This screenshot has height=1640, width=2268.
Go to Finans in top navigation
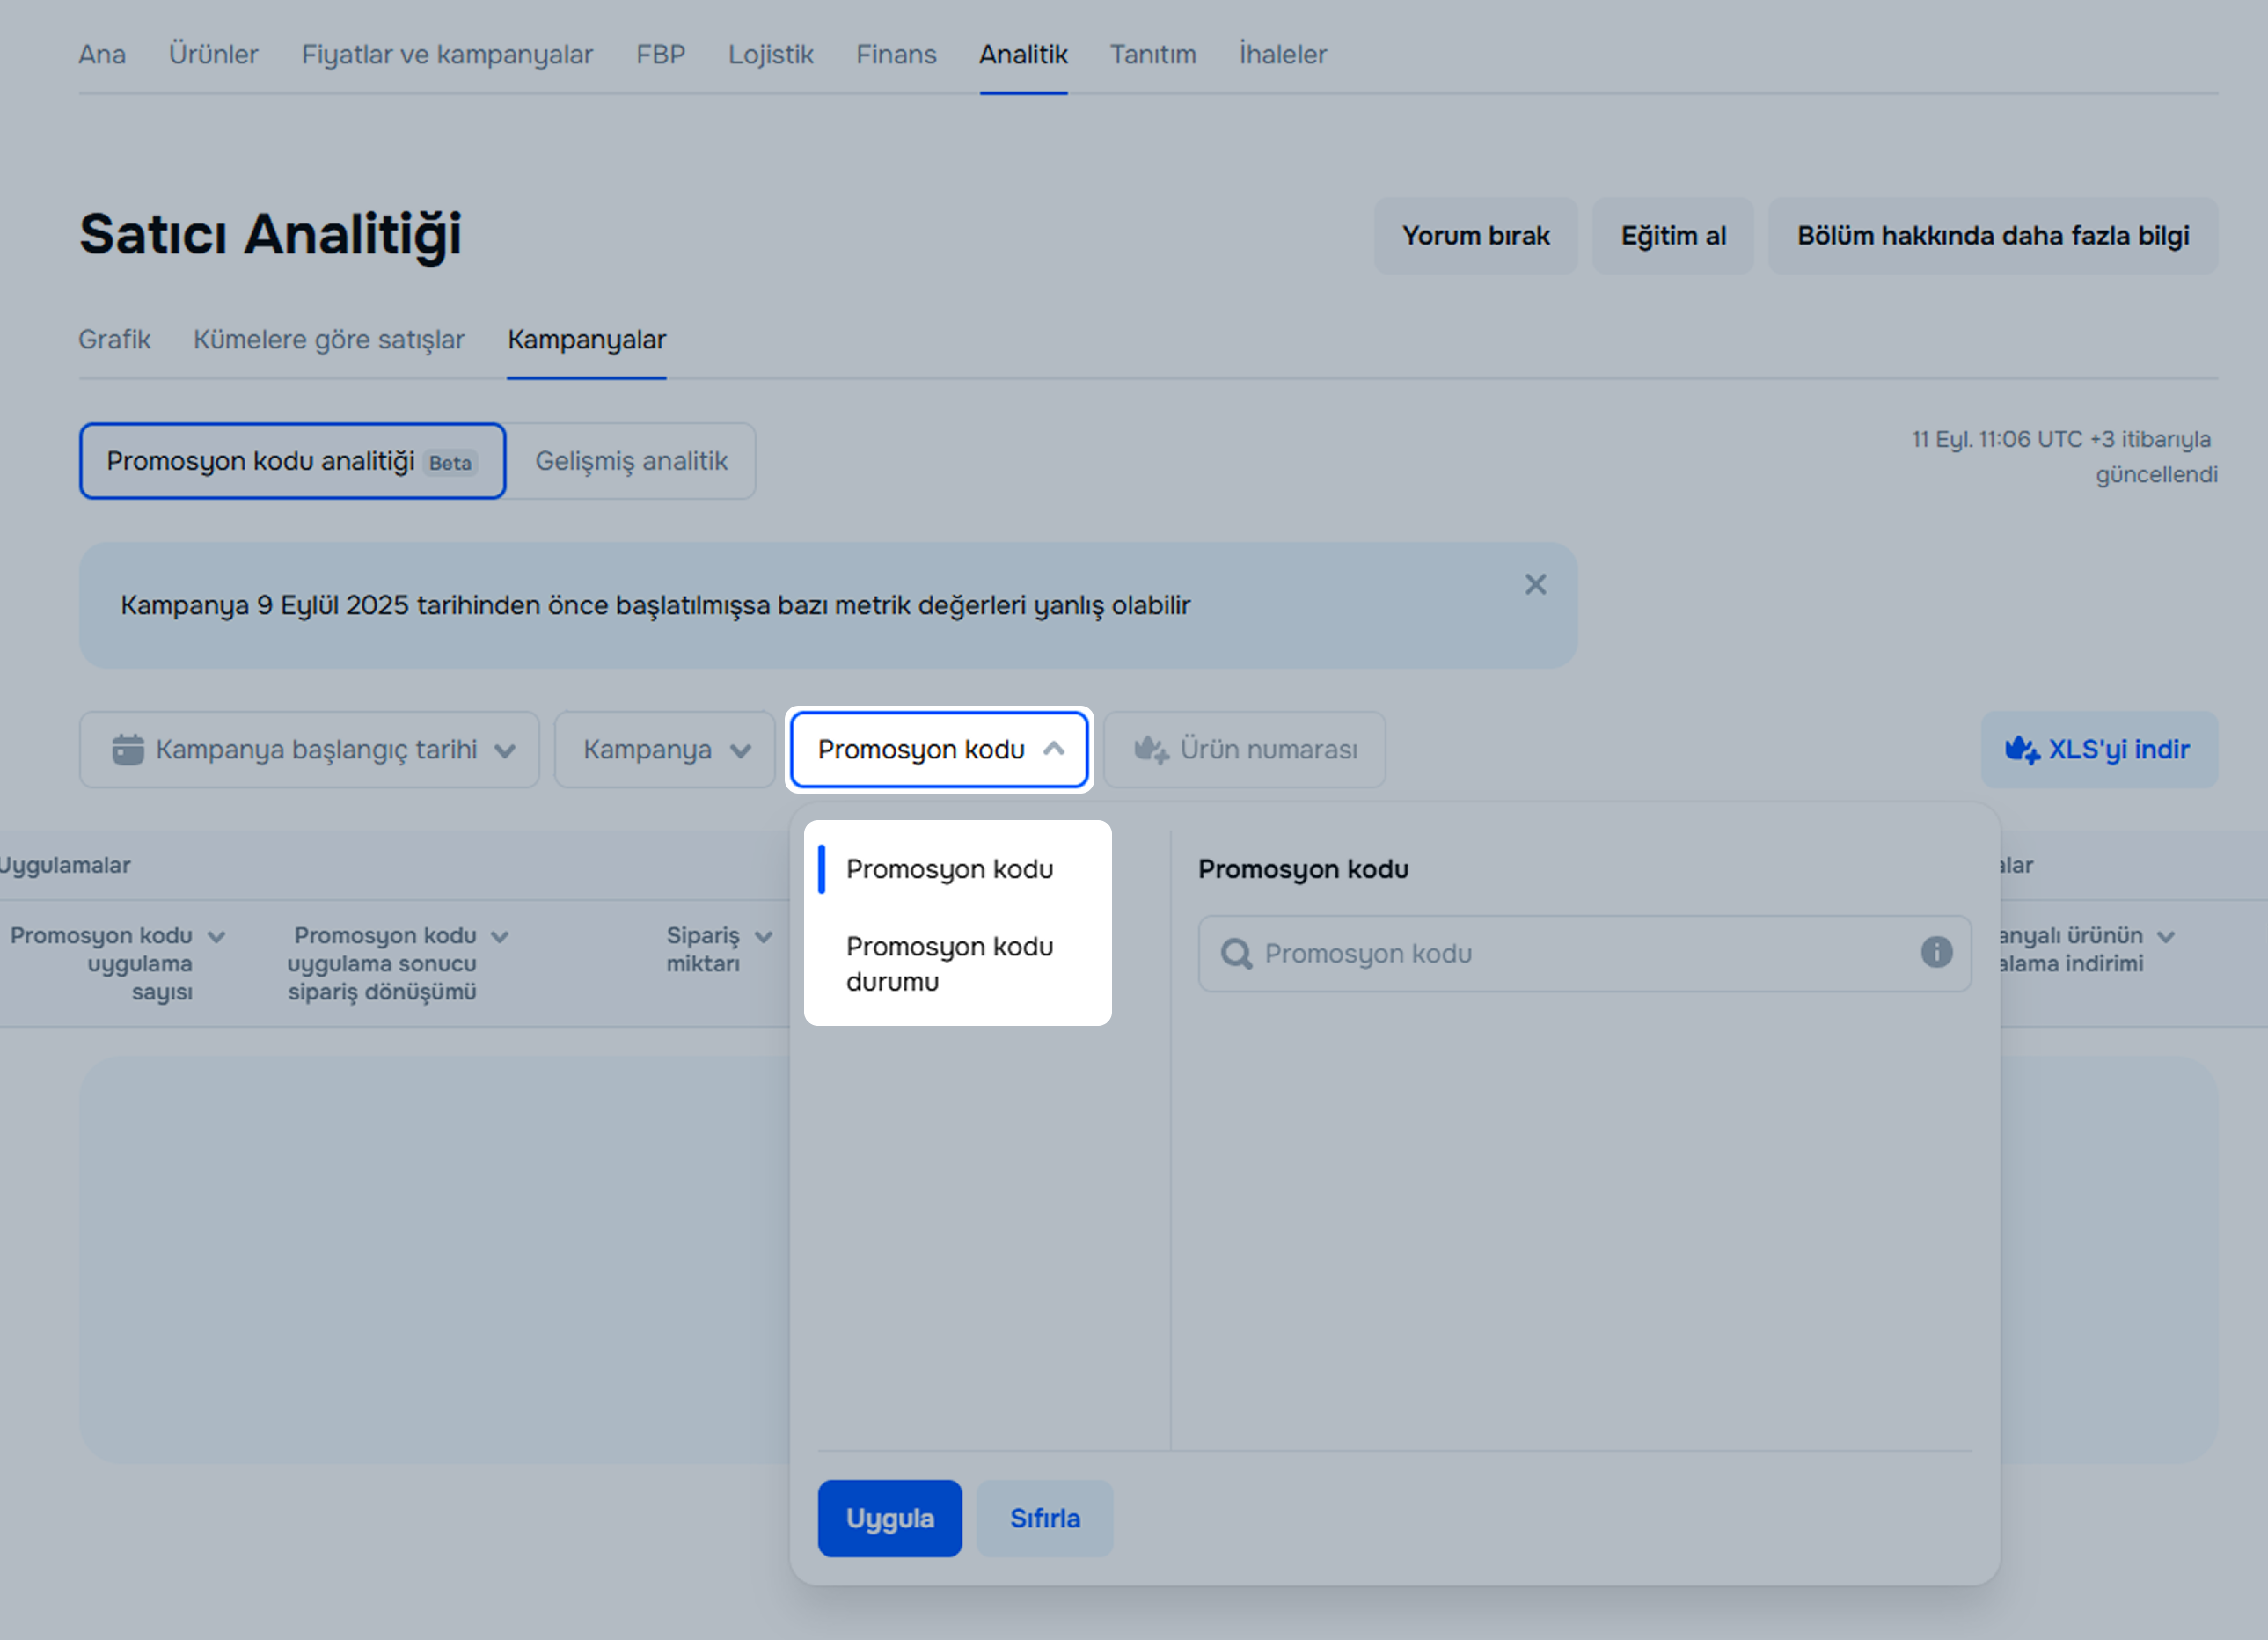895,54
